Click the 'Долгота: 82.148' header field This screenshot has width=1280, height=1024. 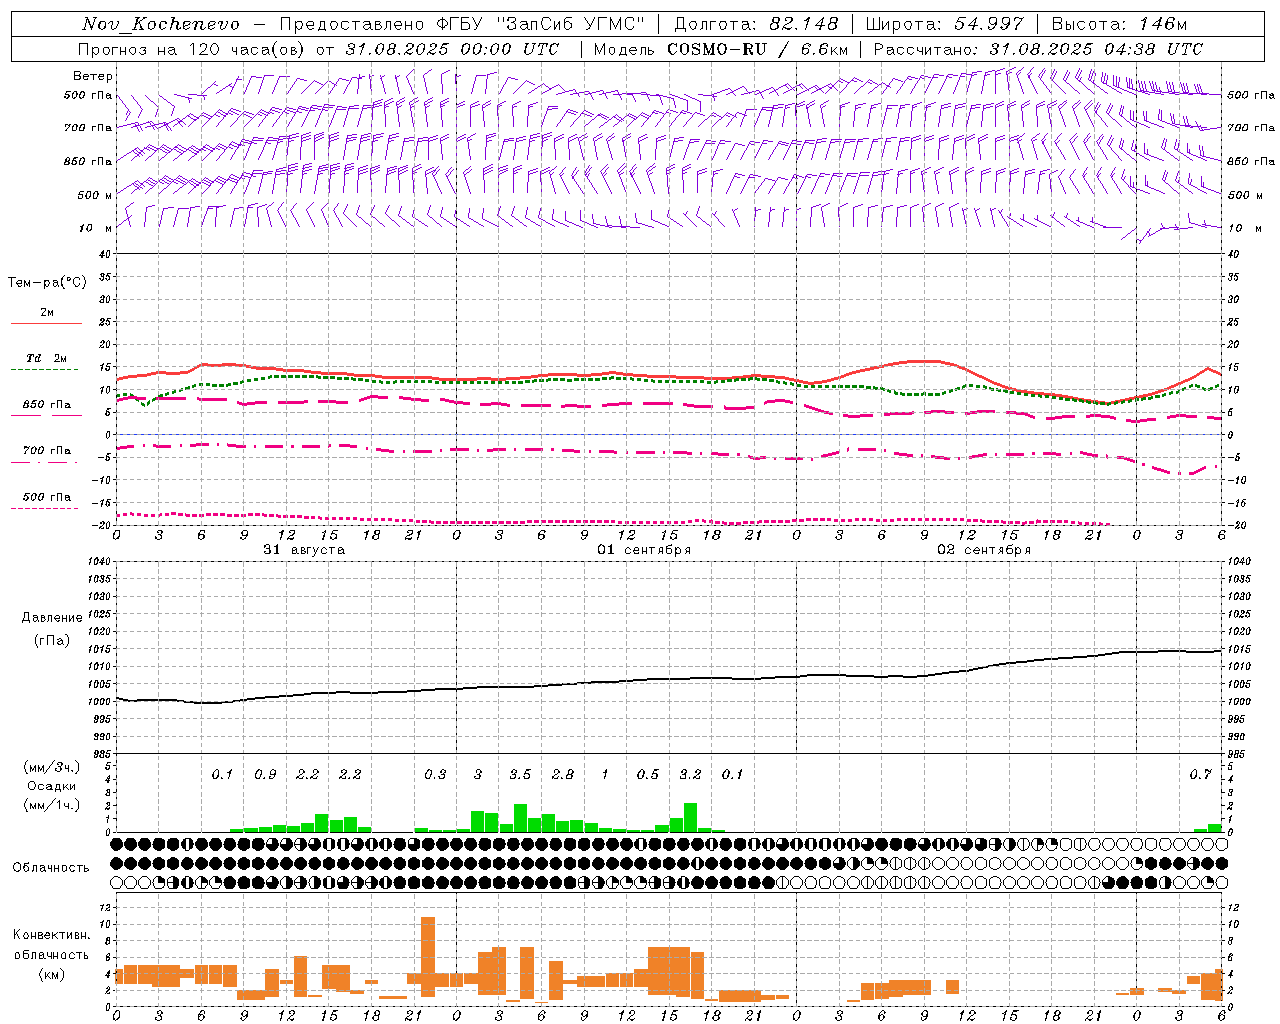(x=756, y=24)
